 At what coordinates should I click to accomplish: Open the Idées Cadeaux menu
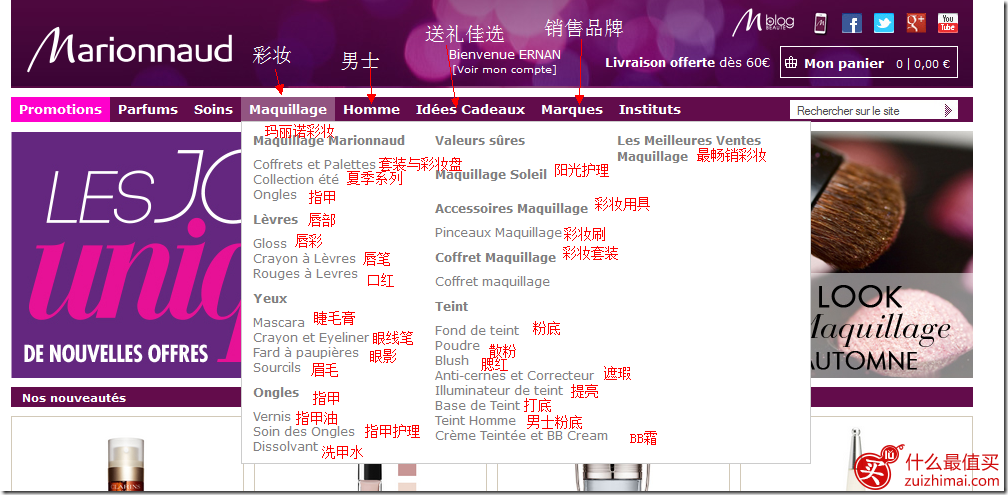(x=471, y=109)
